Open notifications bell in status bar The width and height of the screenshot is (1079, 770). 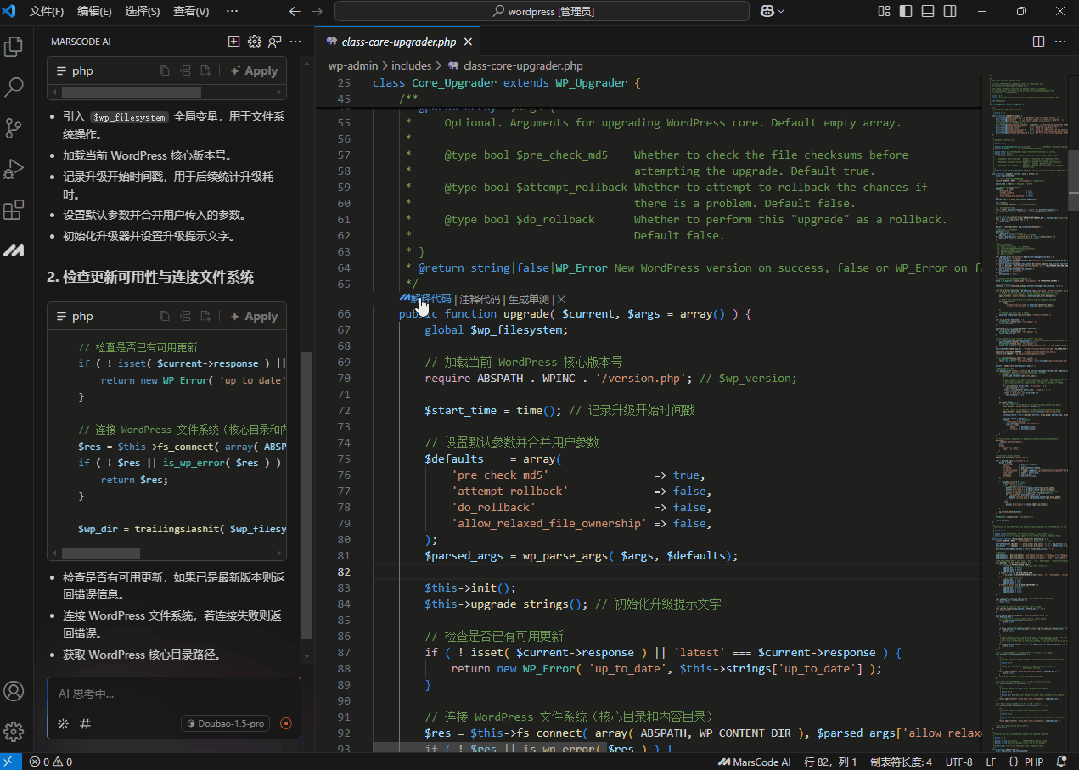pos(1061,762)
